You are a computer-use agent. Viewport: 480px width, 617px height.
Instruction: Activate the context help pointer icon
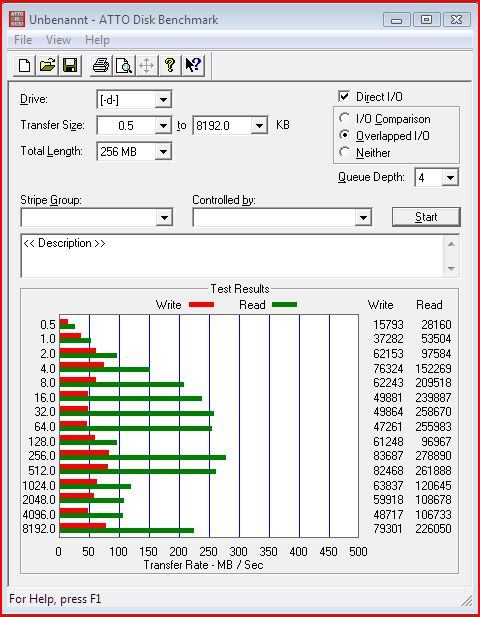click(193, 65)
